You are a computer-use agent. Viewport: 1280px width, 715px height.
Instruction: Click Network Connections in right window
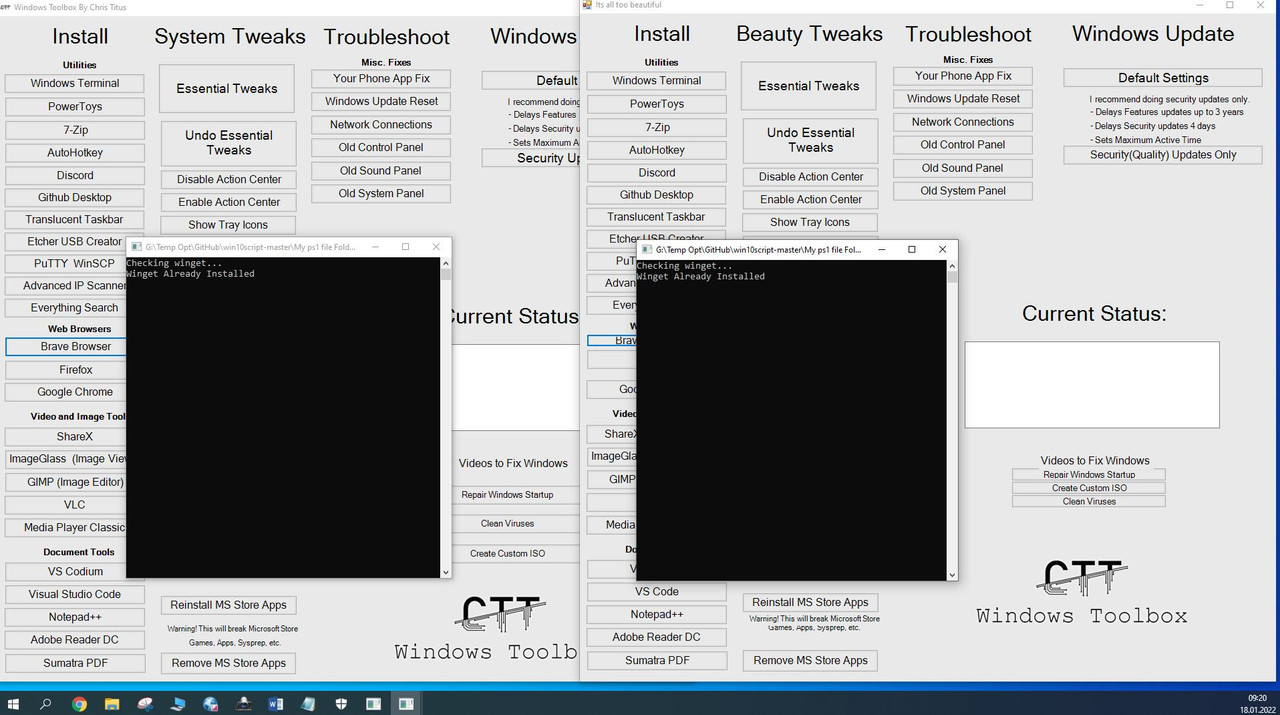coord(963,122)
